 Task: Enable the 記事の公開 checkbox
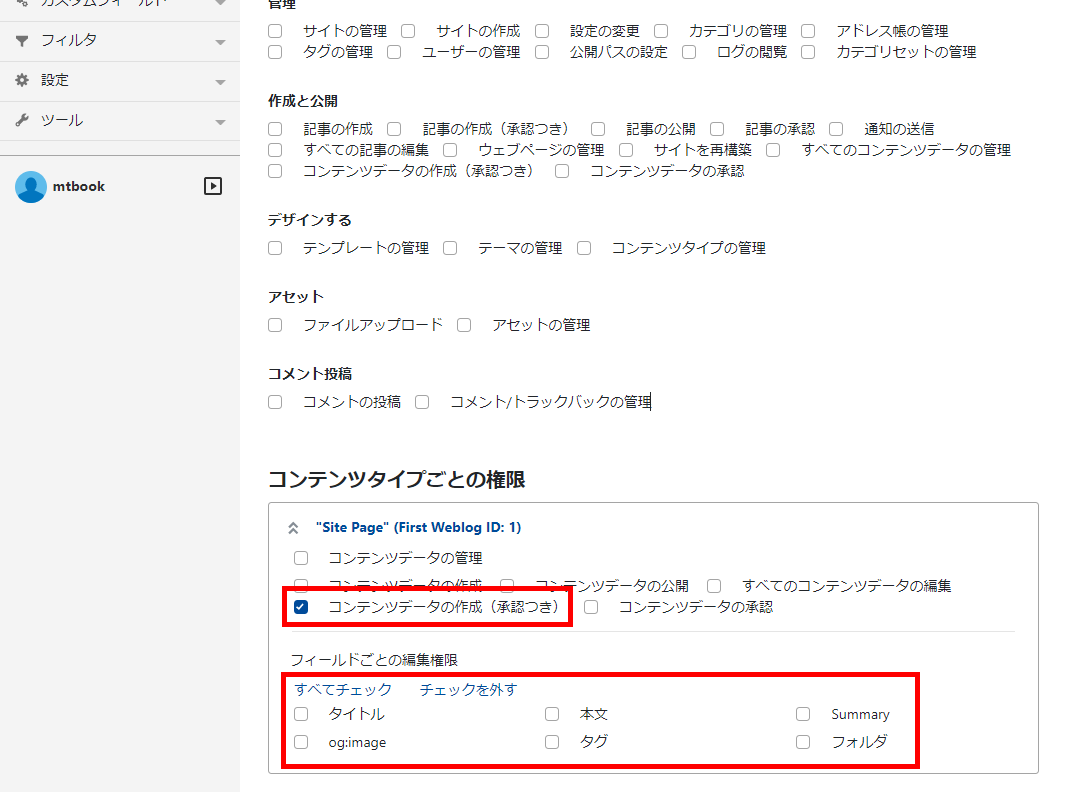point(598,129)
